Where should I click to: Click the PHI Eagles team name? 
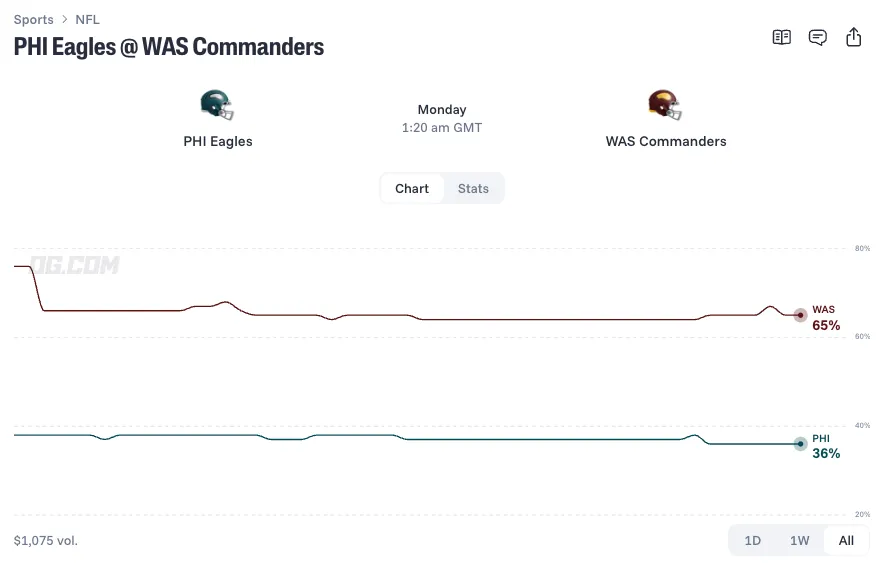(x=218, y=141)
